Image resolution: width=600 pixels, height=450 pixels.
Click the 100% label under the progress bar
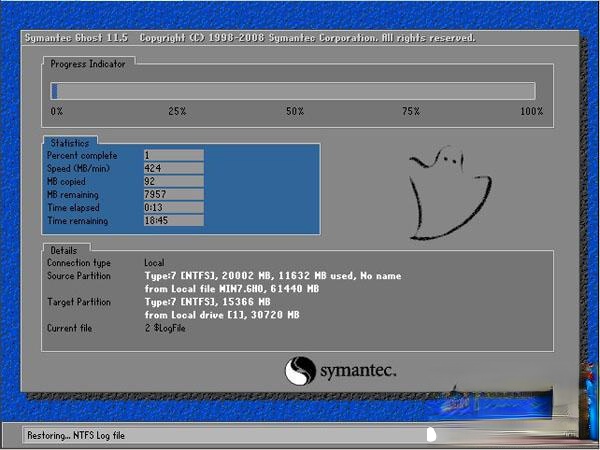(531, 111)
